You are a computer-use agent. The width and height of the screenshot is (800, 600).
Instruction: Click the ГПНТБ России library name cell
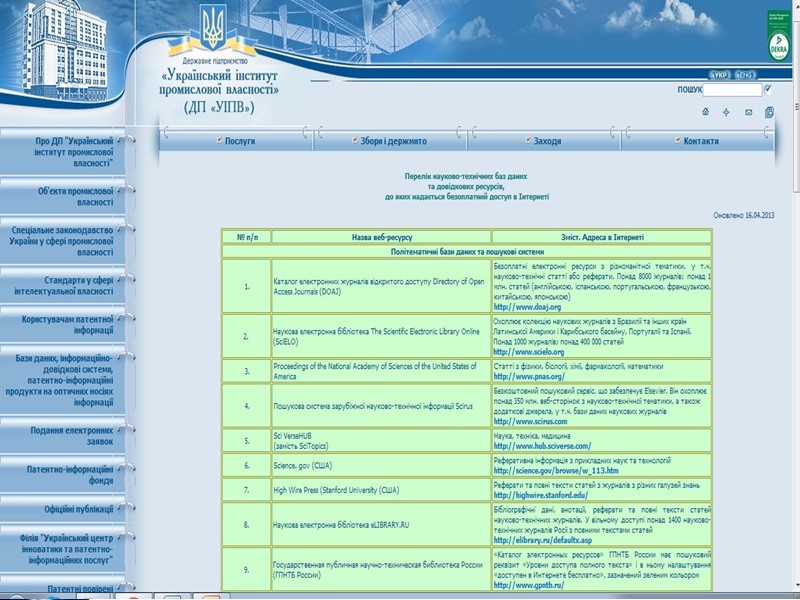click(x=381, y=569)
